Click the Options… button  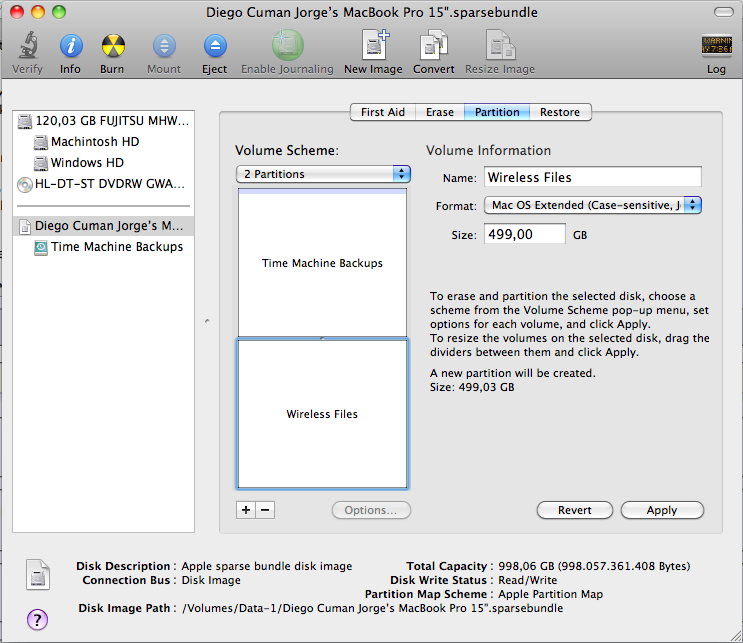point(371,510)
